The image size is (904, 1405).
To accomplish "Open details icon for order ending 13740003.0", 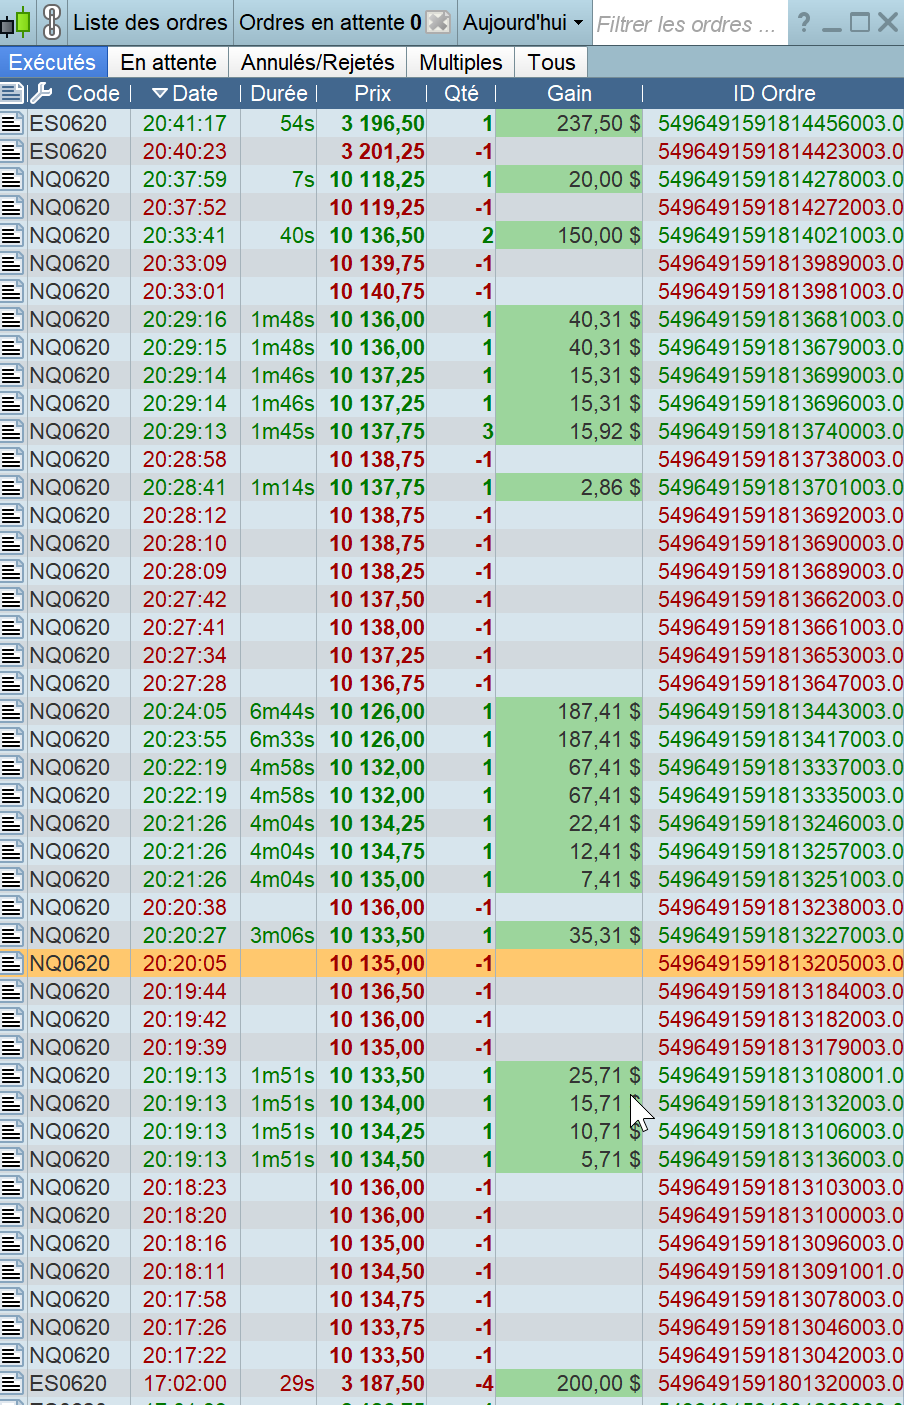I will 12,432.
